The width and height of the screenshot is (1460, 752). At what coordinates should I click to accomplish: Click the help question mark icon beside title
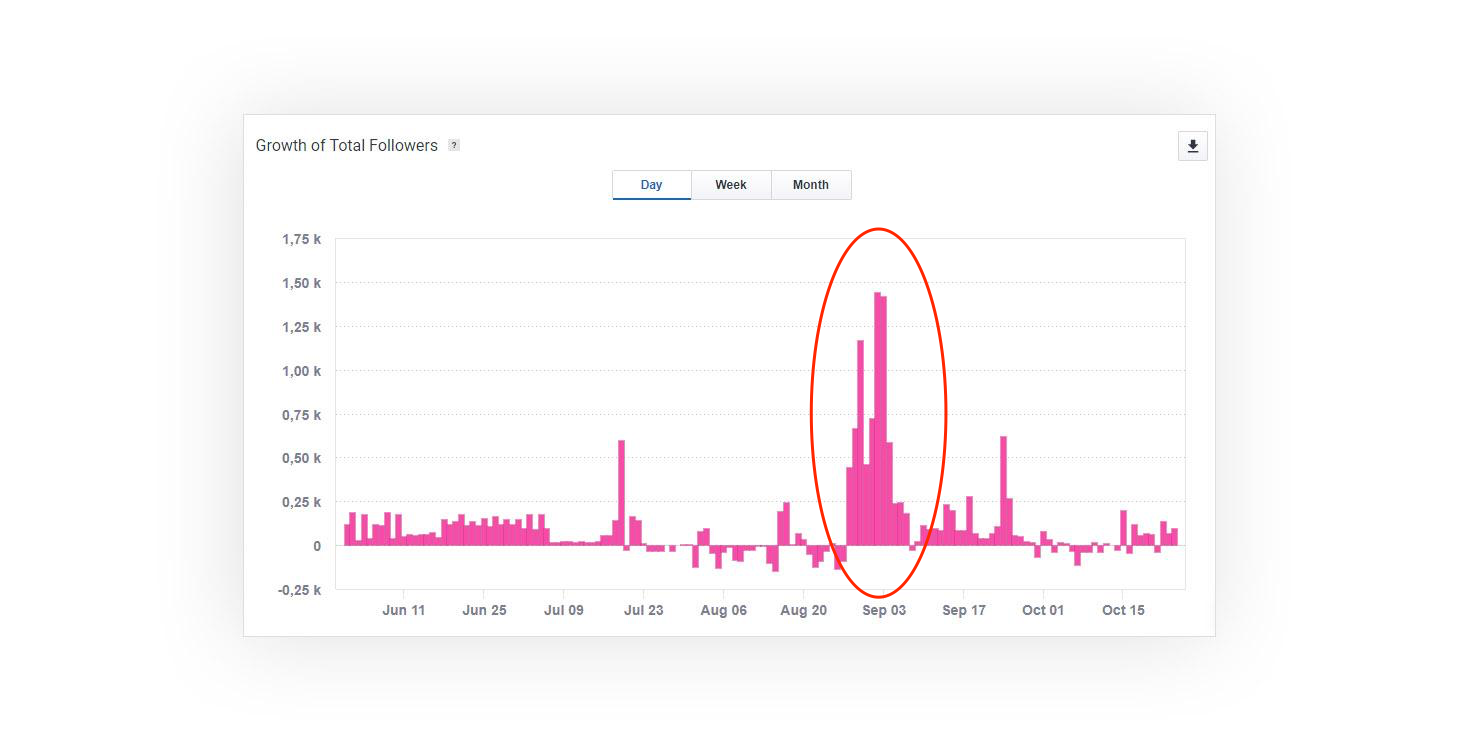coord(453,146)
